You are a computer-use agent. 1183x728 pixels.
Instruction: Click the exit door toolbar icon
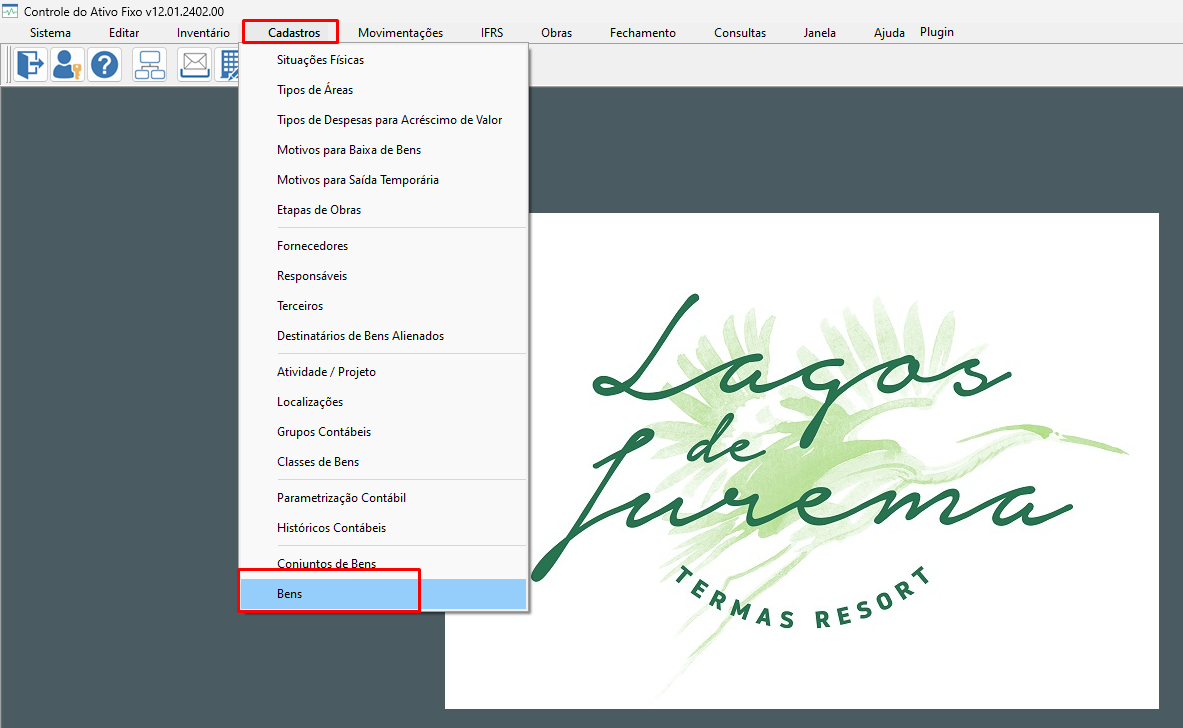pyautogui.click(x=30, y=64)
